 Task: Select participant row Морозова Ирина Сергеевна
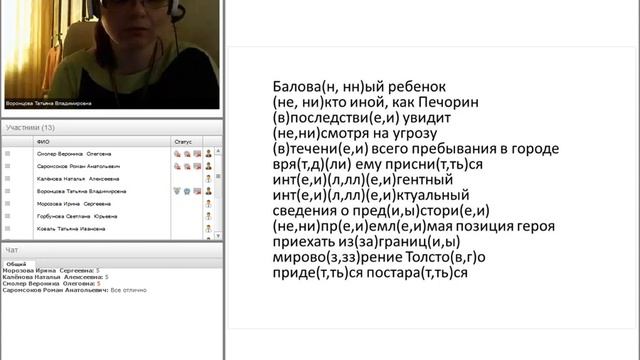coord(108,204)
